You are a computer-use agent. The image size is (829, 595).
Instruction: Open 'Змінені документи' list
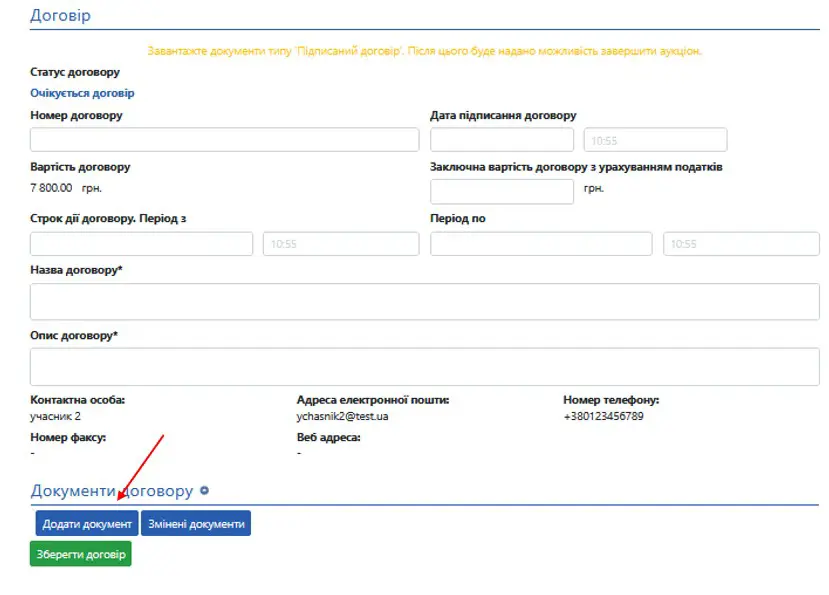click(x=196, y=524)
